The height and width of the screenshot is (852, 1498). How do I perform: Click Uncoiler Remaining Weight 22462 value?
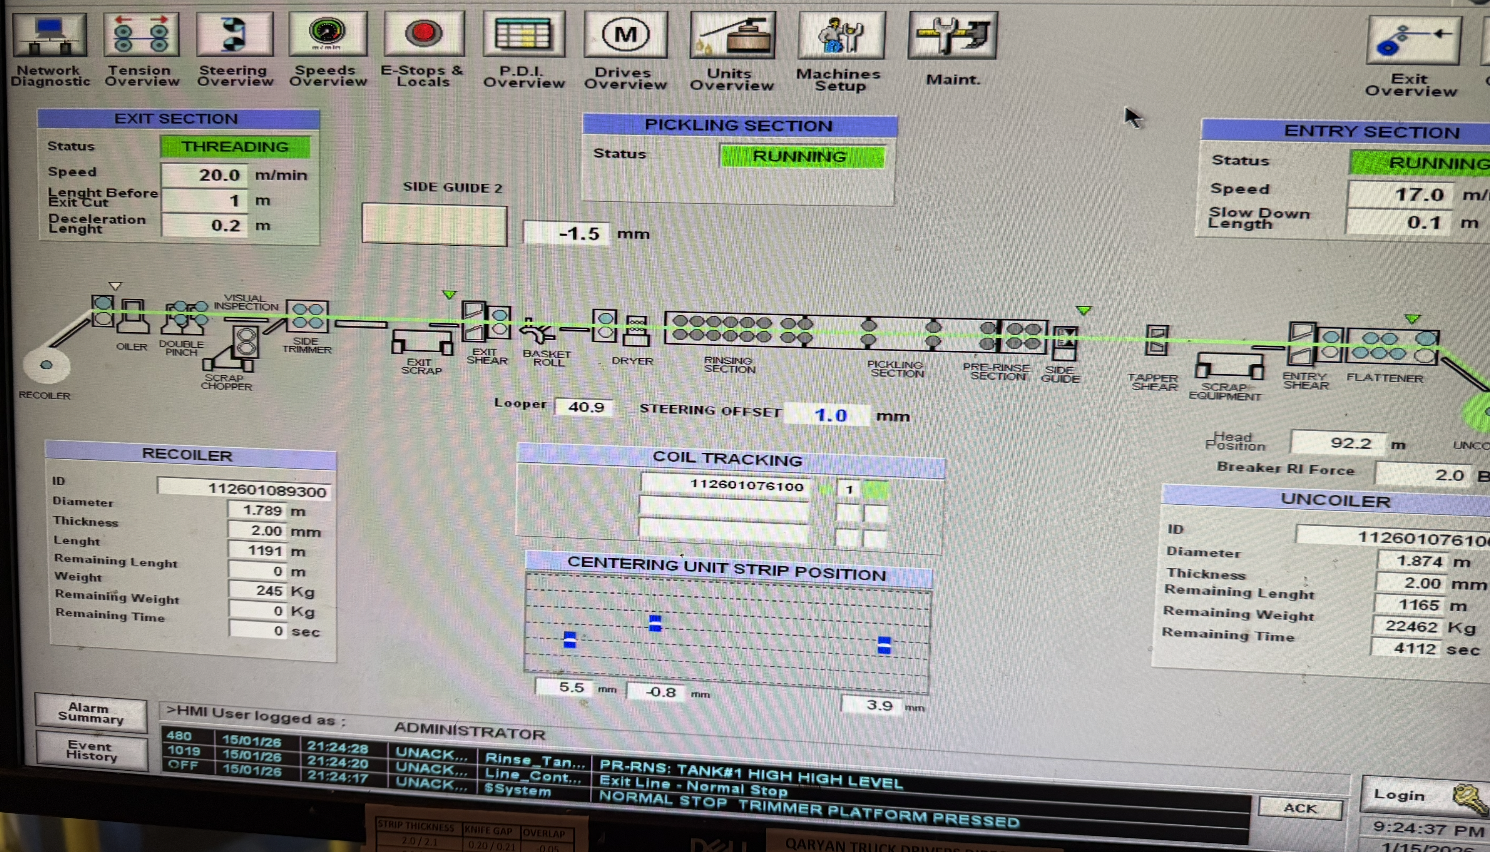pos(1410,626)
